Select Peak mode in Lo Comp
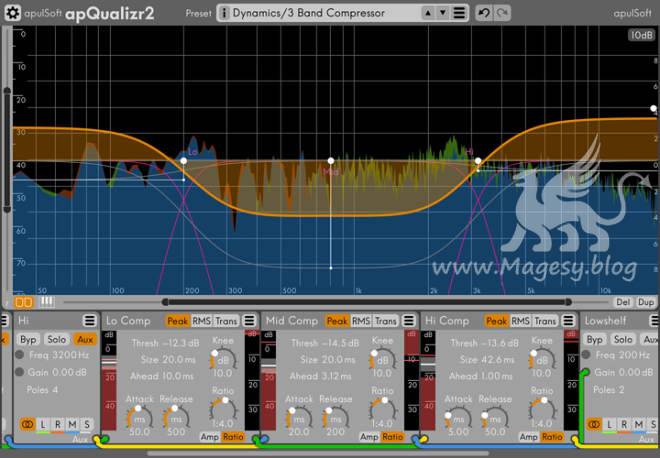This screenshot has height=458, width=660. click(177, 321)
